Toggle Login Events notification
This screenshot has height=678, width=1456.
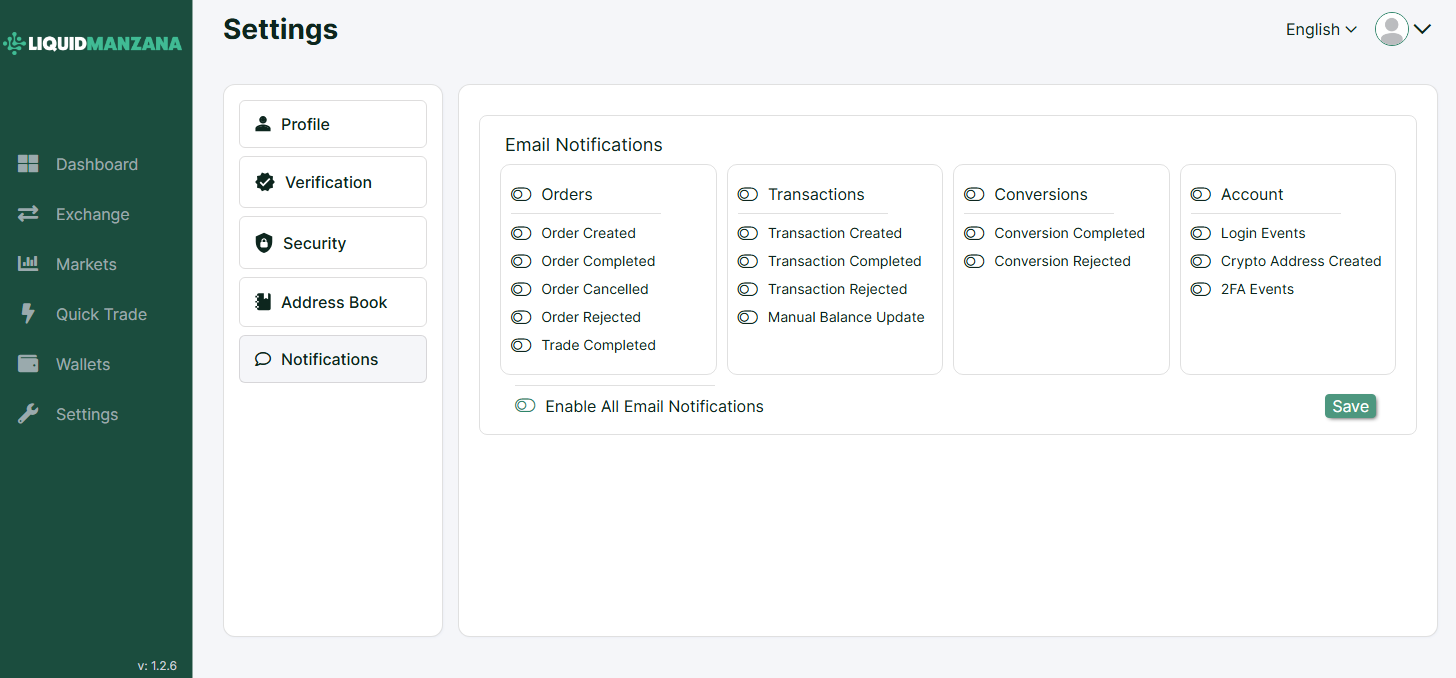click(1201, 233)
